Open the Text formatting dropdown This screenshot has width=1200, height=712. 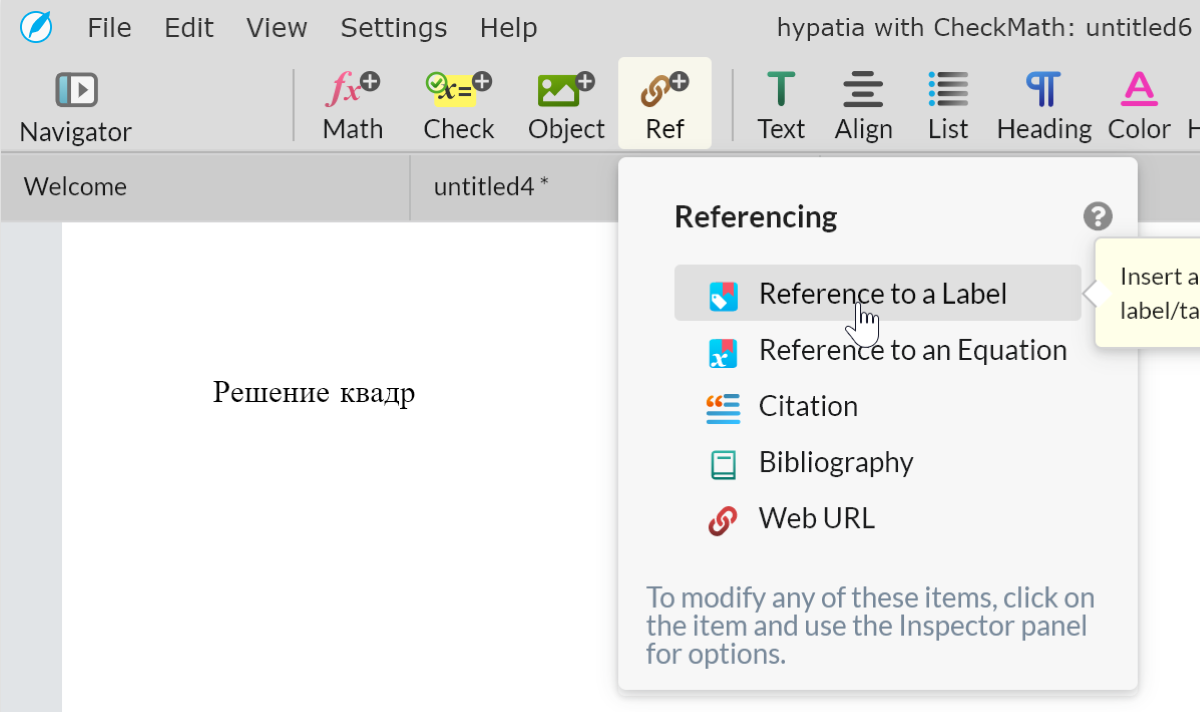point(781,107)
